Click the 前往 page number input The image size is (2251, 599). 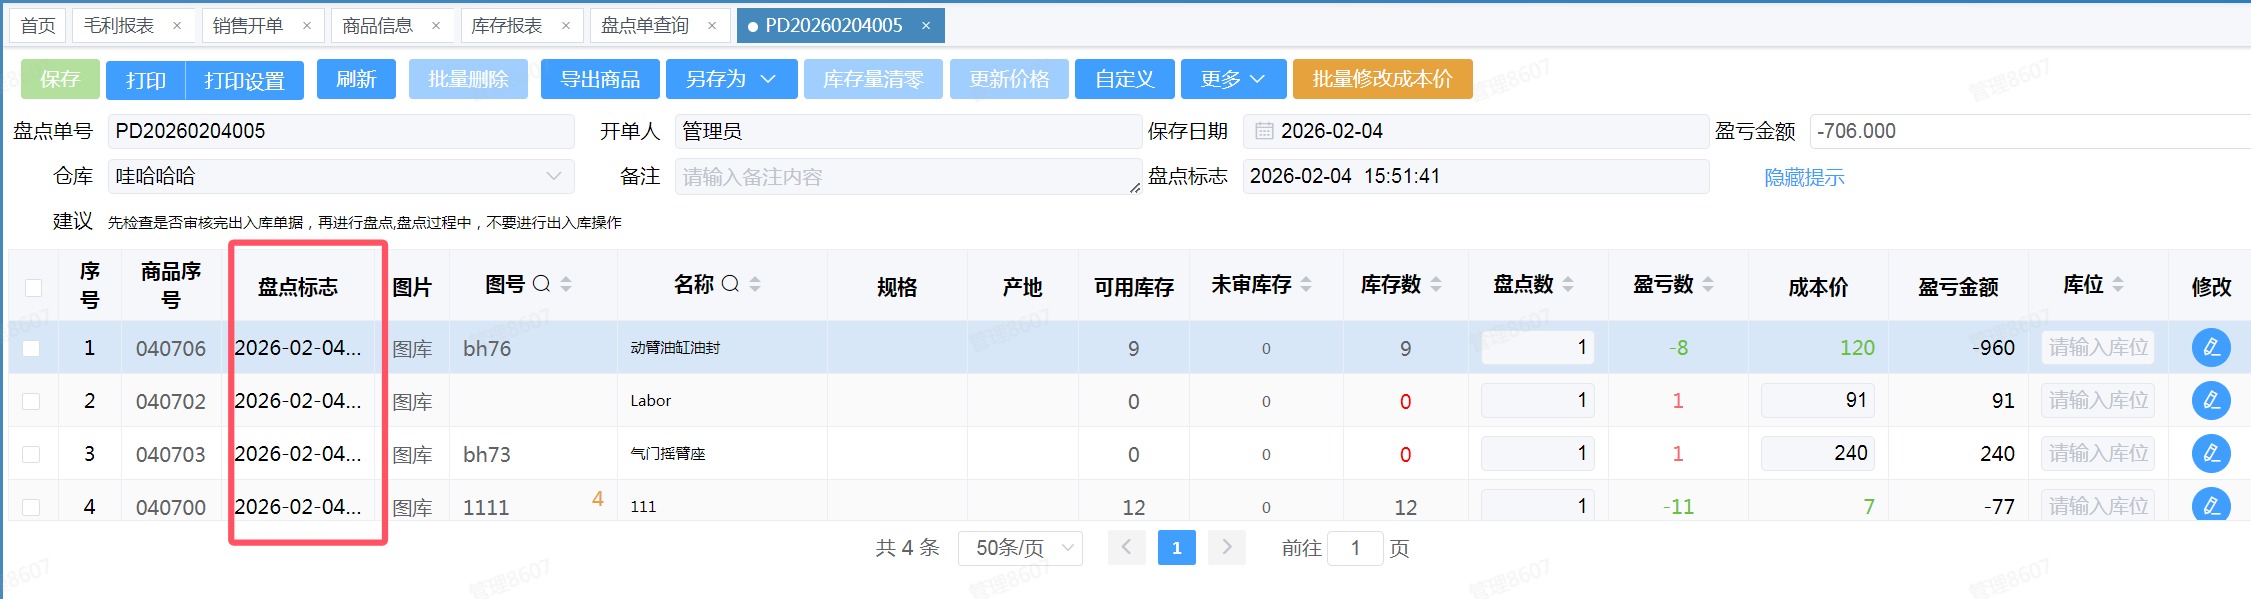pyautogui.click(x=1355, y=548)
